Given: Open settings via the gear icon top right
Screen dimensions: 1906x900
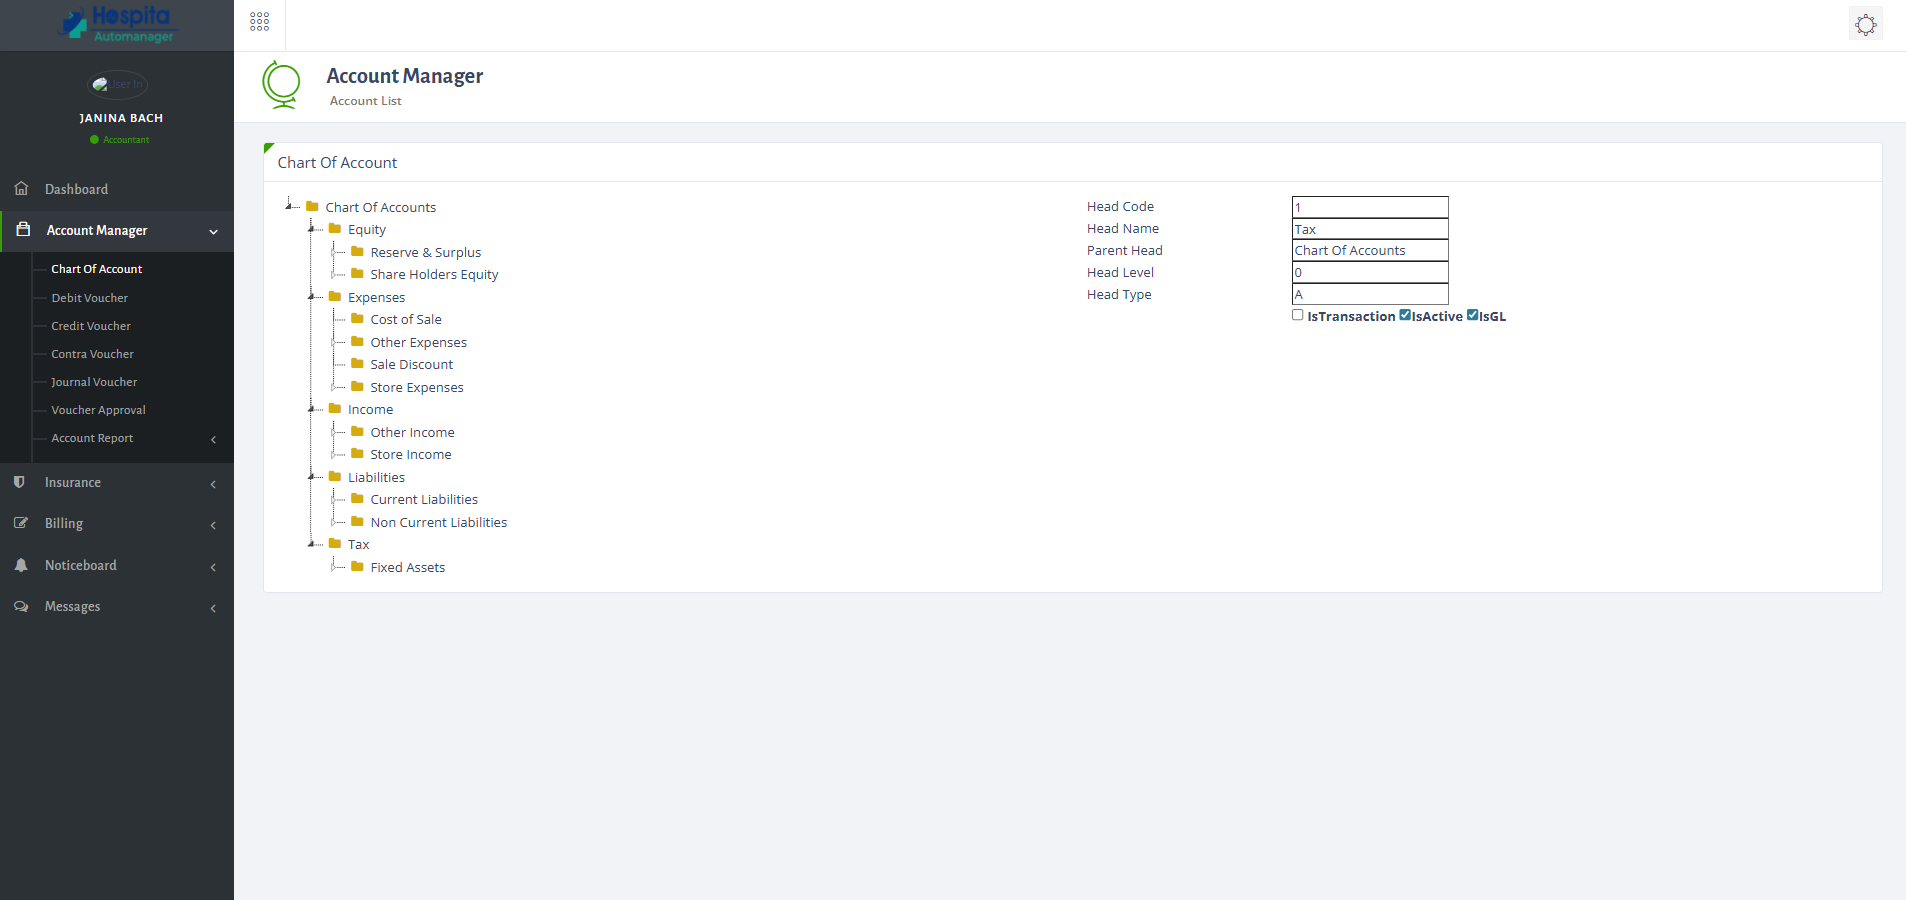Looking at the screenshot, I should pyautogui.click(x=1864, y=23).
